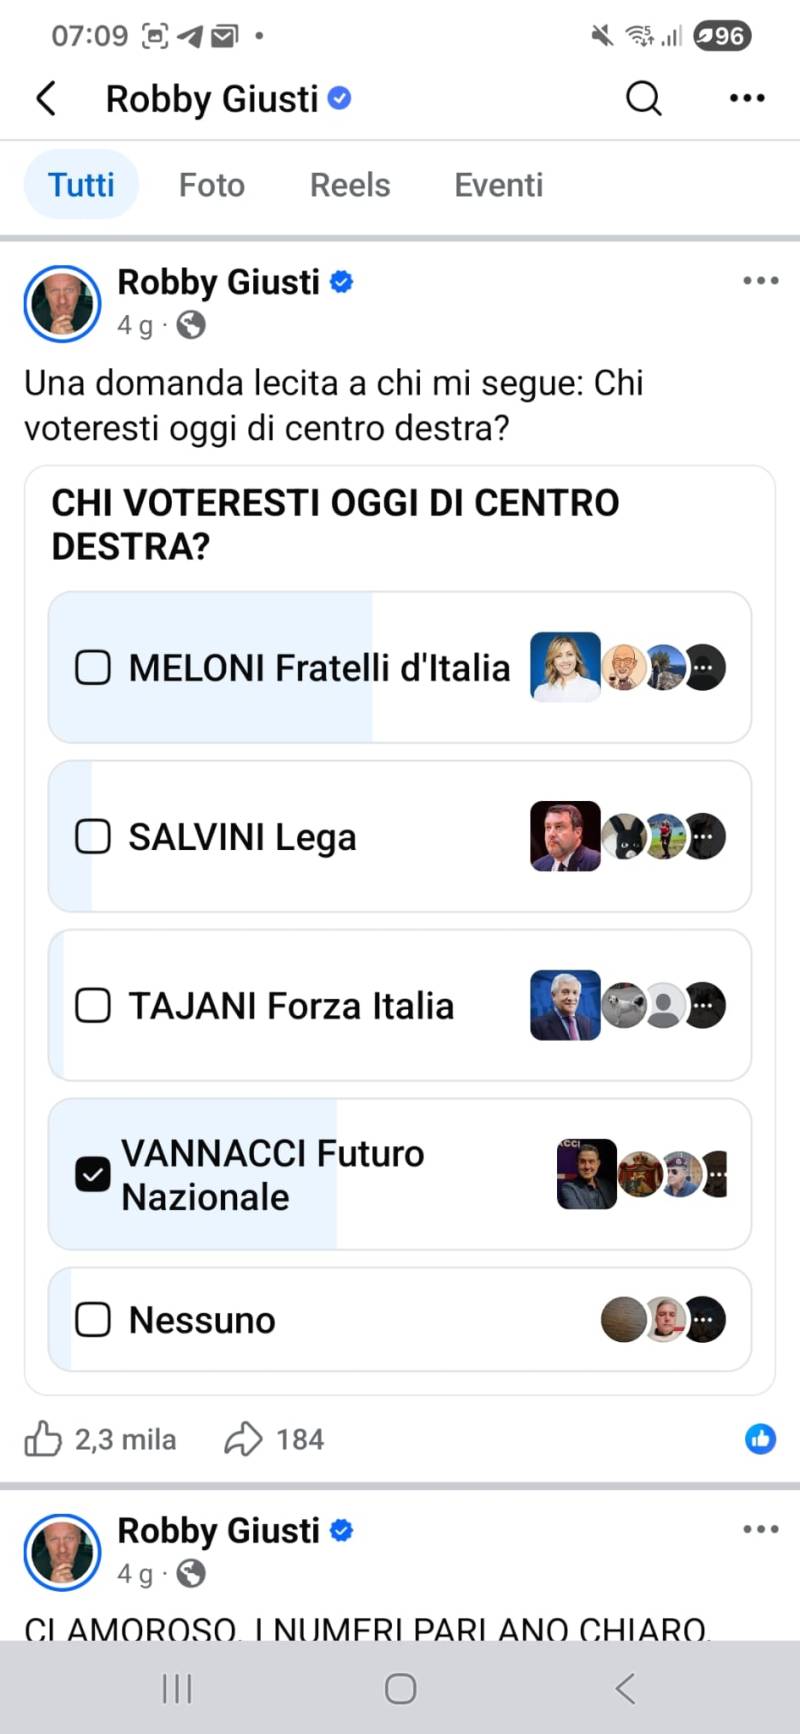
Task: Tap the back arrow to leave the profile
Action: tap(45, 98)
